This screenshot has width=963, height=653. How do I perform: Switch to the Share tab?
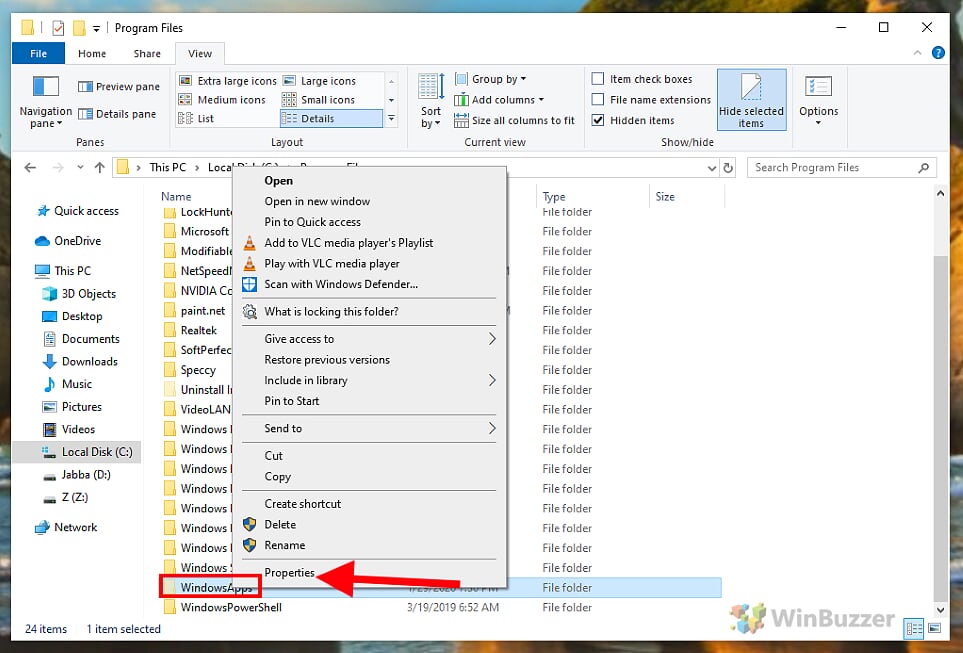point(147,53)
